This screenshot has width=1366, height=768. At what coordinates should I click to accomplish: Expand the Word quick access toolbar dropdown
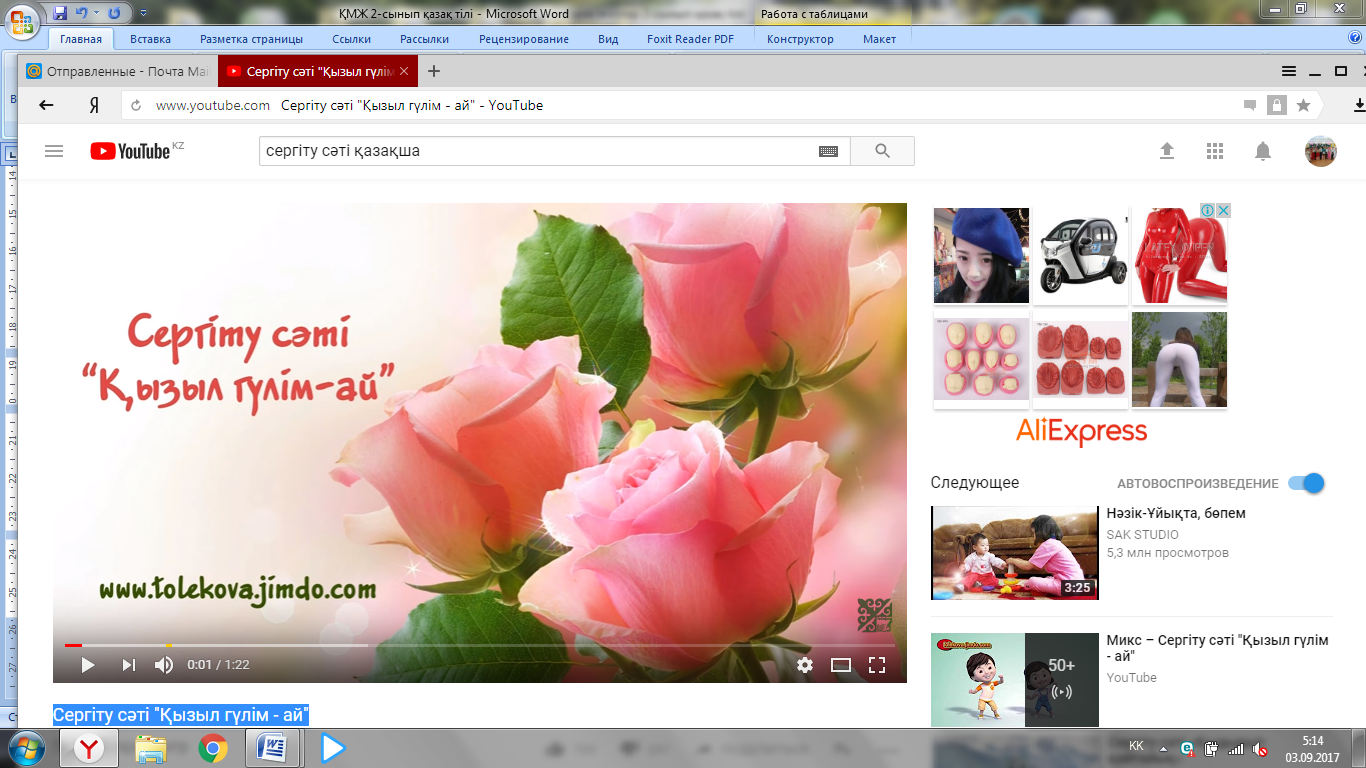[143, 14]
